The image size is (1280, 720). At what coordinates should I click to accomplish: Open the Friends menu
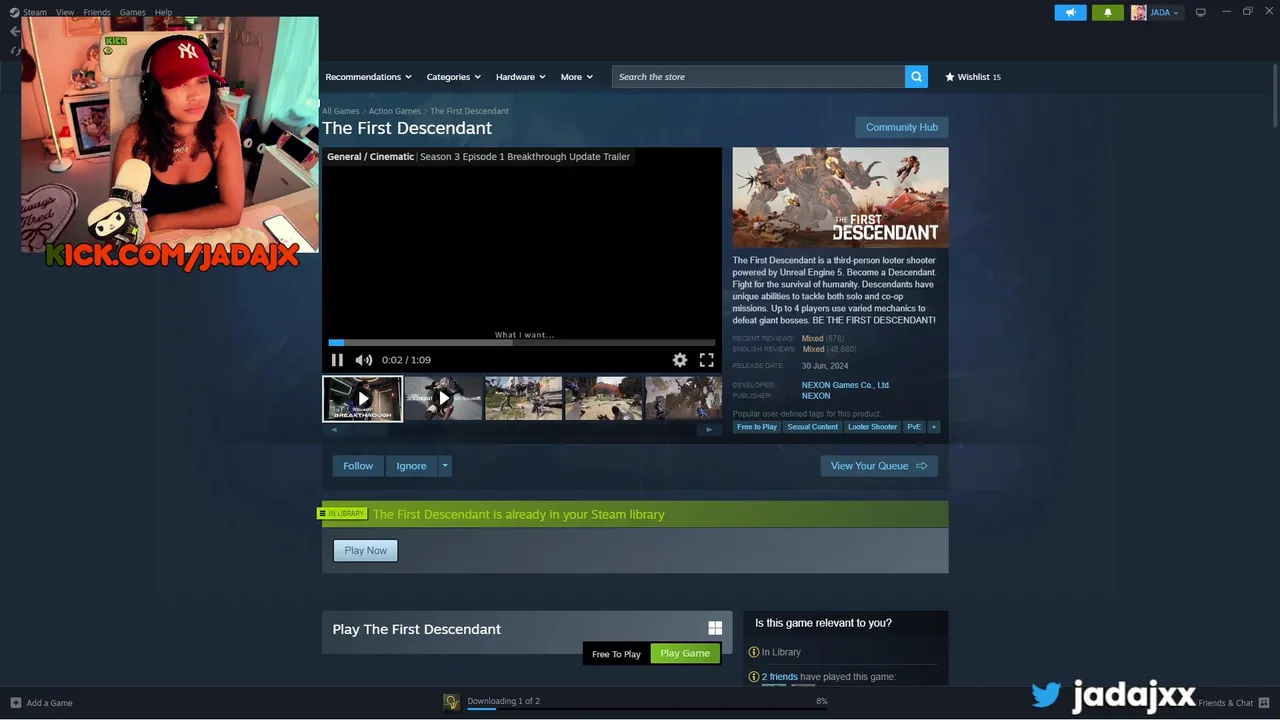[x=97, y=12]
